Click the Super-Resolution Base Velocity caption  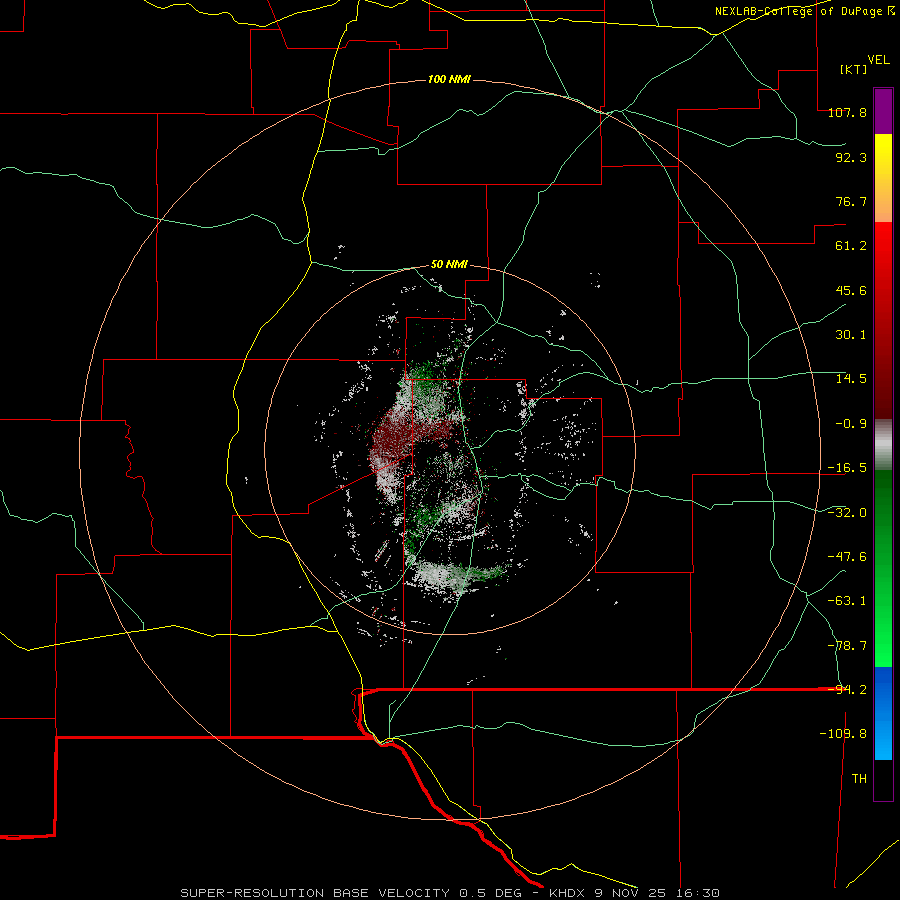449,893
